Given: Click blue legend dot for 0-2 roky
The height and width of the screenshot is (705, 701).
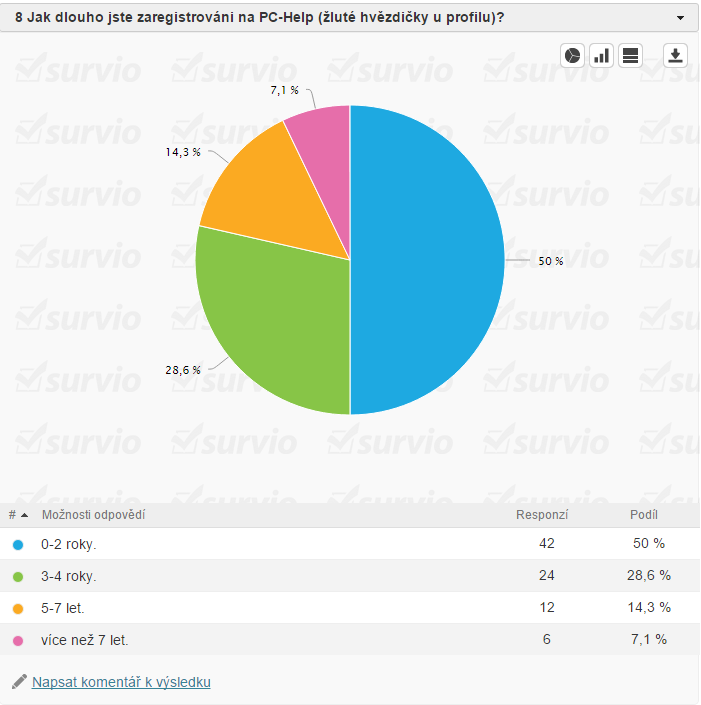Looking at the screenshot, I should pyautogui.click(x=17, y=545).
